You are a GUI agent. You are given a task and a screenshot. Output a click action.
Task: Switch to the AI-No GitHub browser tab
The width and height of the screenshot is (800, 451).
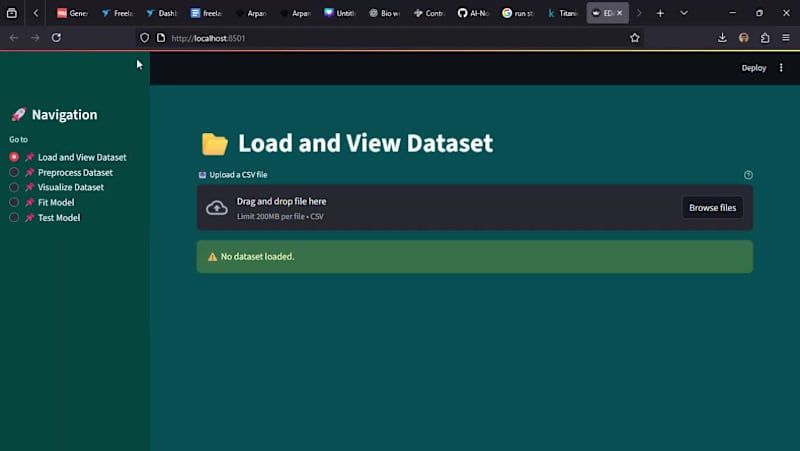pyautogui.click(x=473, y=13)
